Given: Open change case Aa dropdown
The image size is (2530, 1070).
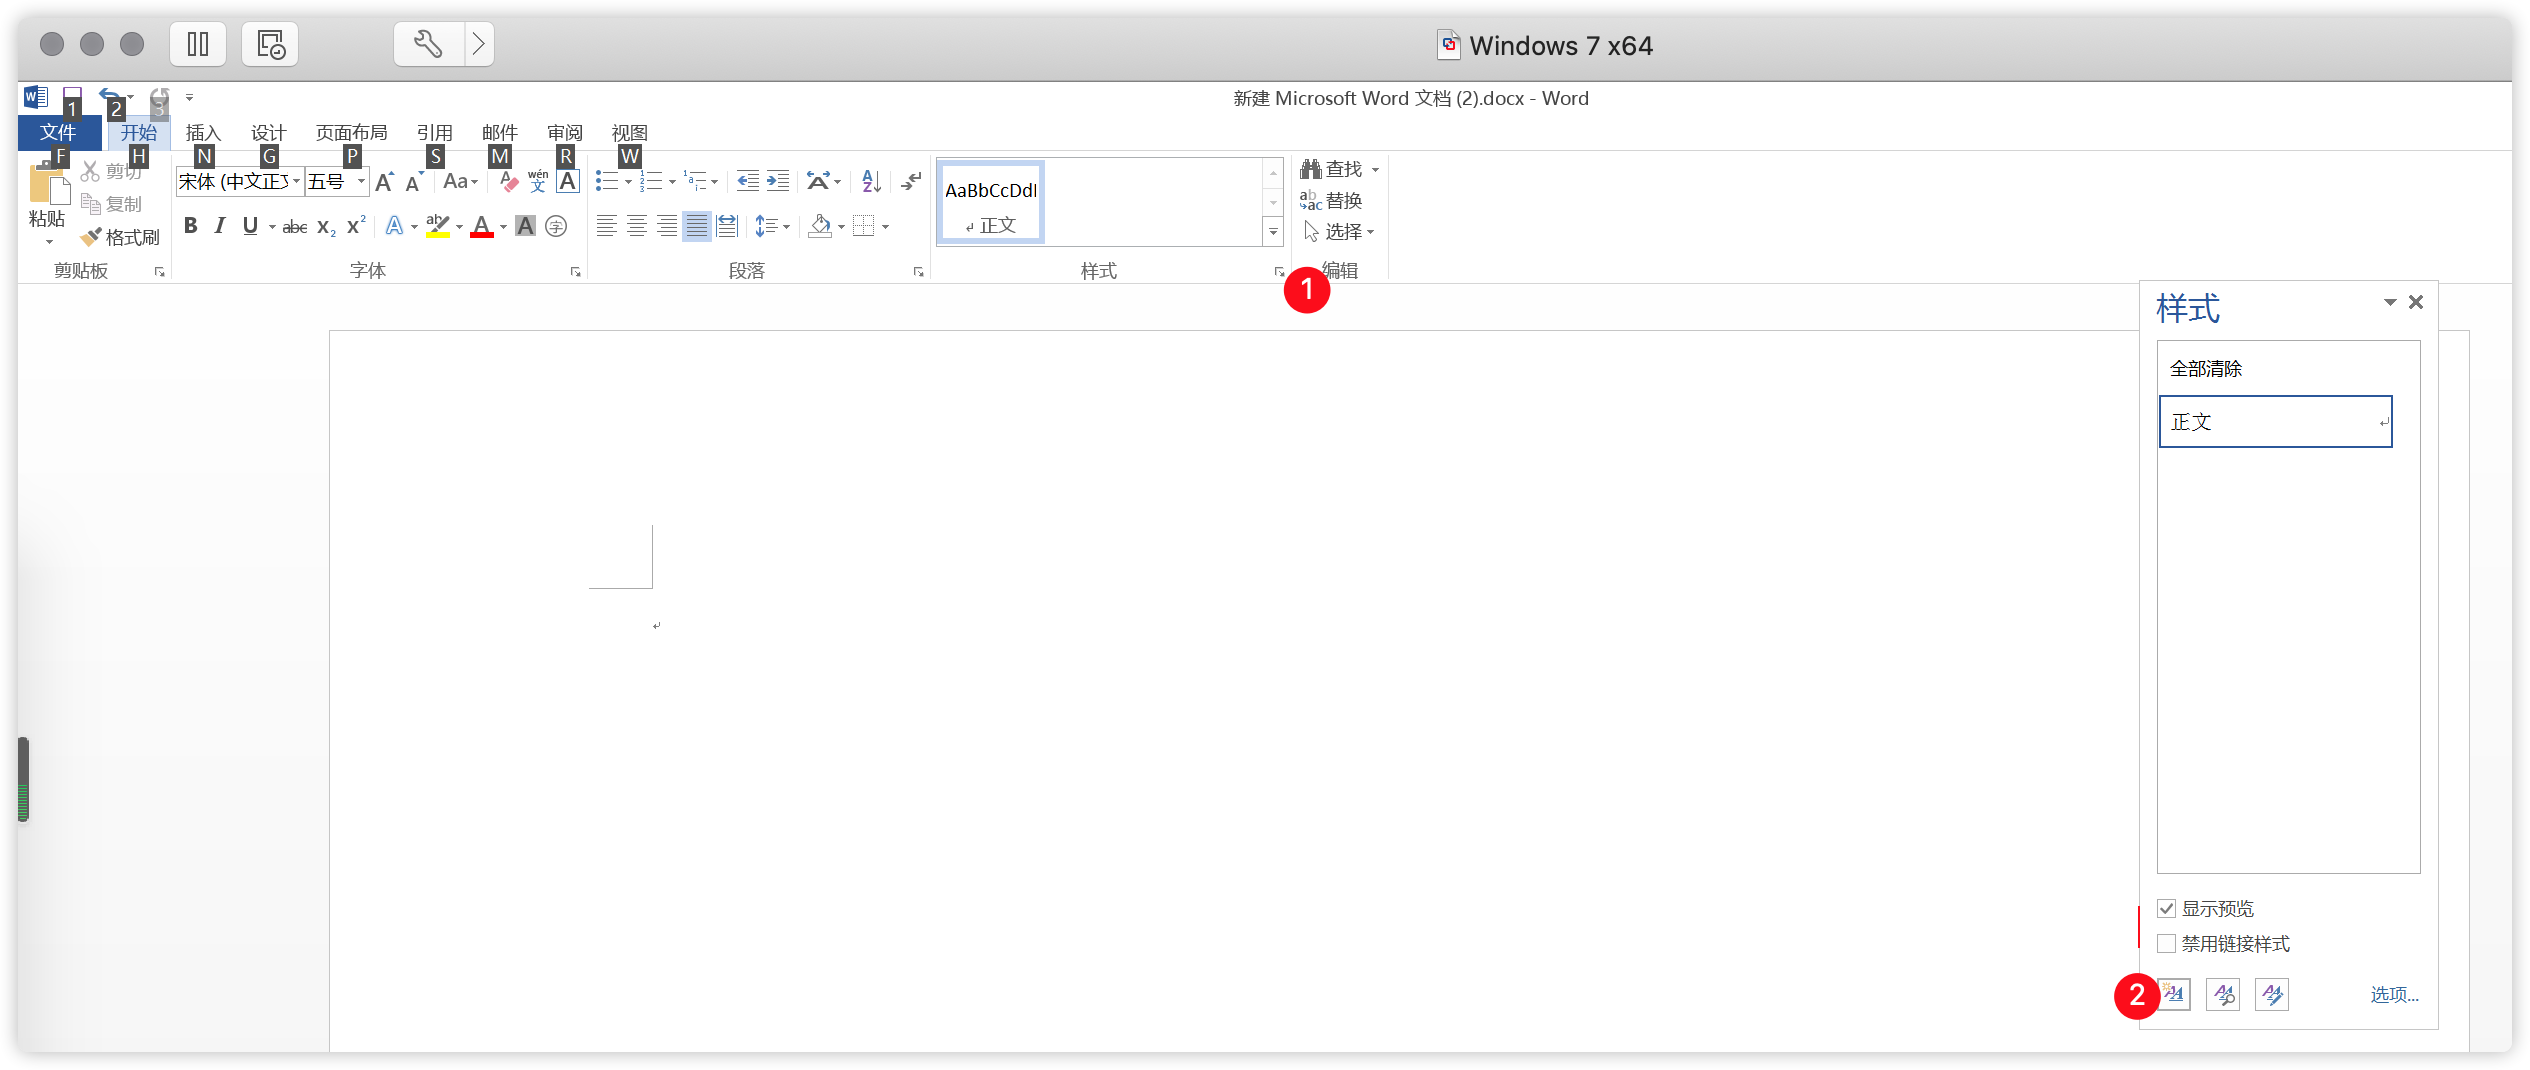Looking at the screenshot, I should 461,181.
